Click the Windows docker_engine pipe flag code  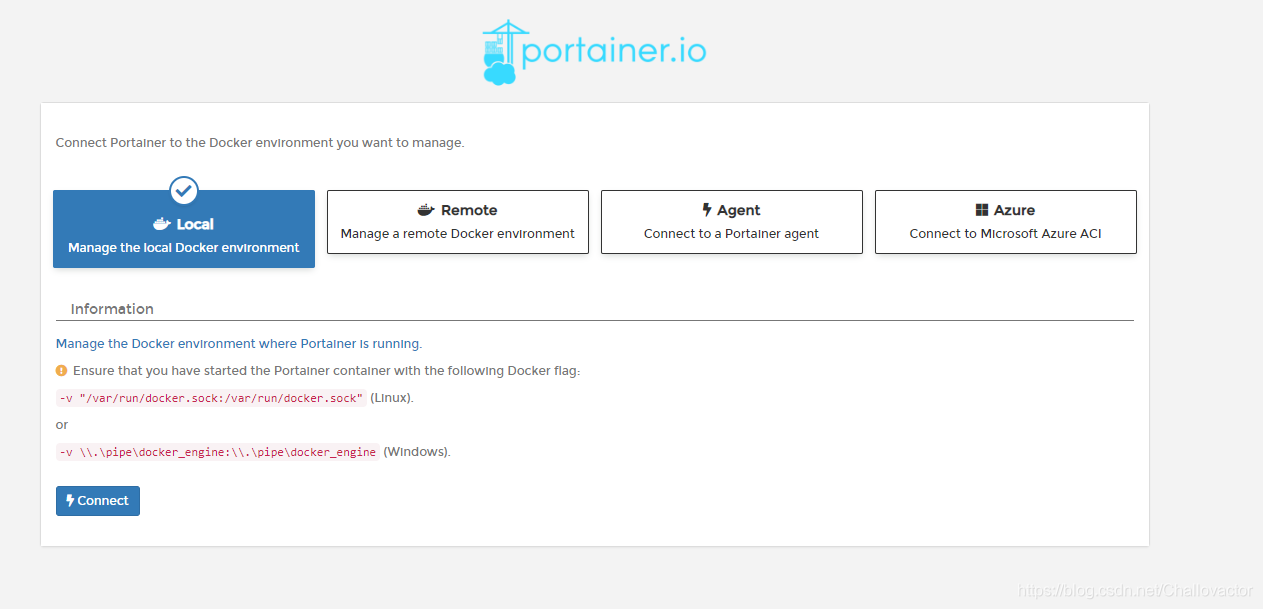tap(218, 452)
